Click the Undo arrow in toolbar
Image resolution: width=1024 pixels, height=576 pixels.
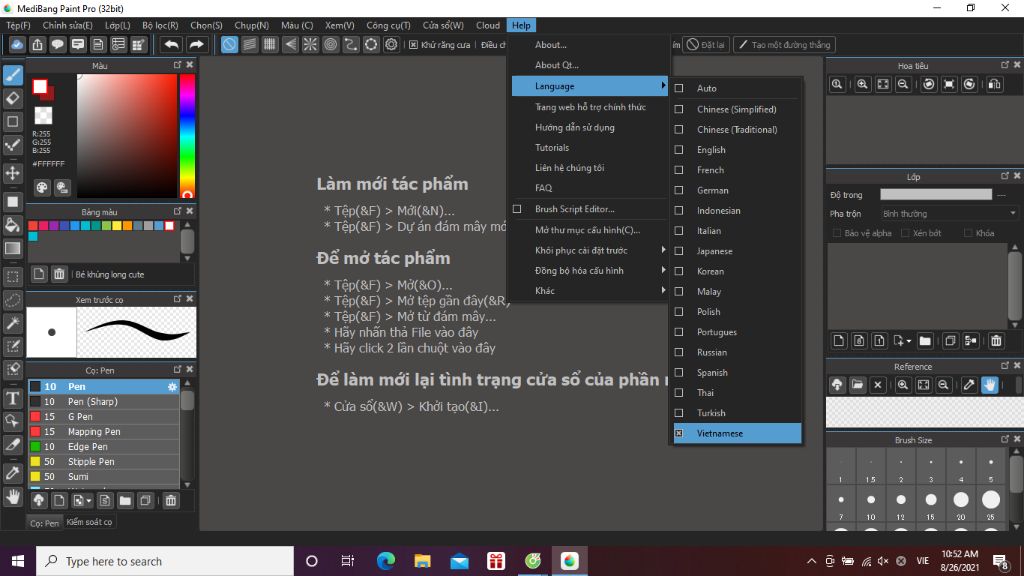(171, 44)
